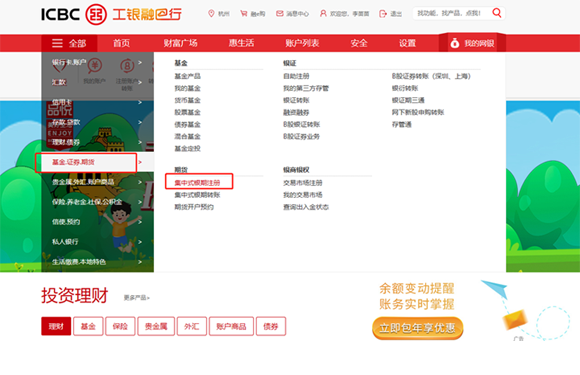Click the 我的网银 money bag icon
This screenshot has height=375, width=580.
(x=455, y=43)
